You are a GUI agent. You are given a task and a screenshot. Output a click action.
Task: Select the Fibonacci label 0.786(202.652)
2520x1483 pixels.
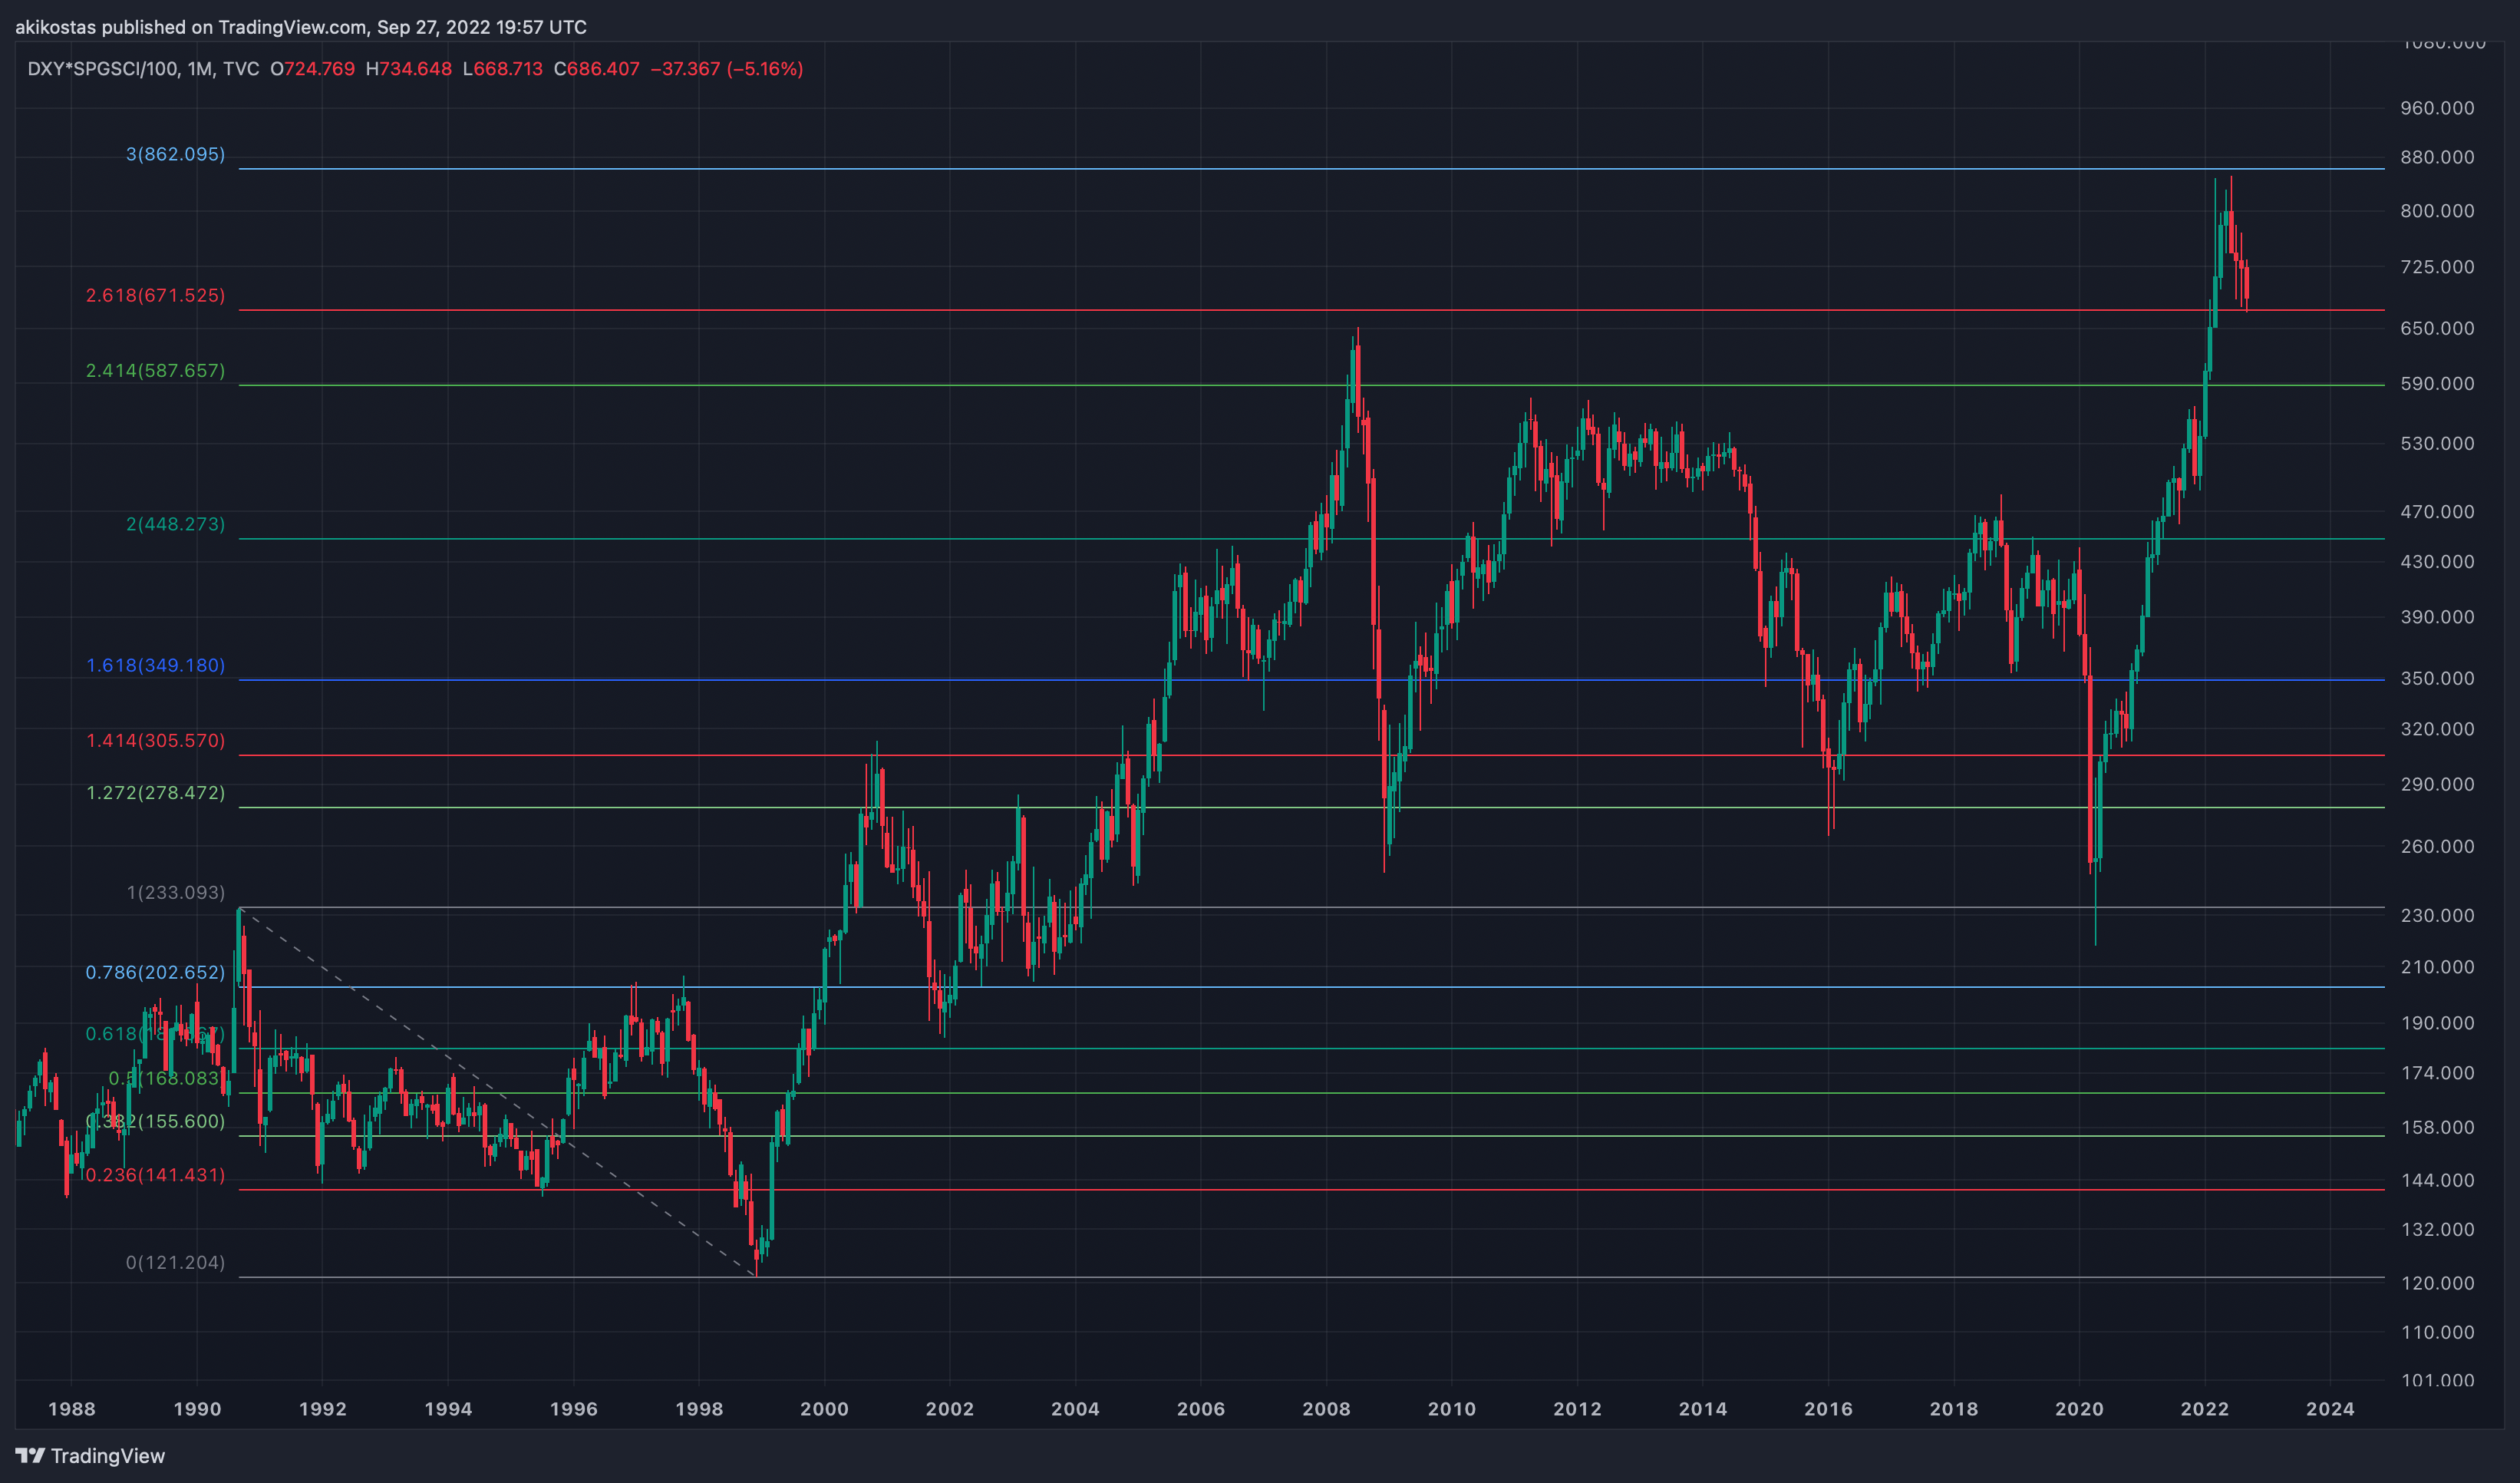[155, 972]
